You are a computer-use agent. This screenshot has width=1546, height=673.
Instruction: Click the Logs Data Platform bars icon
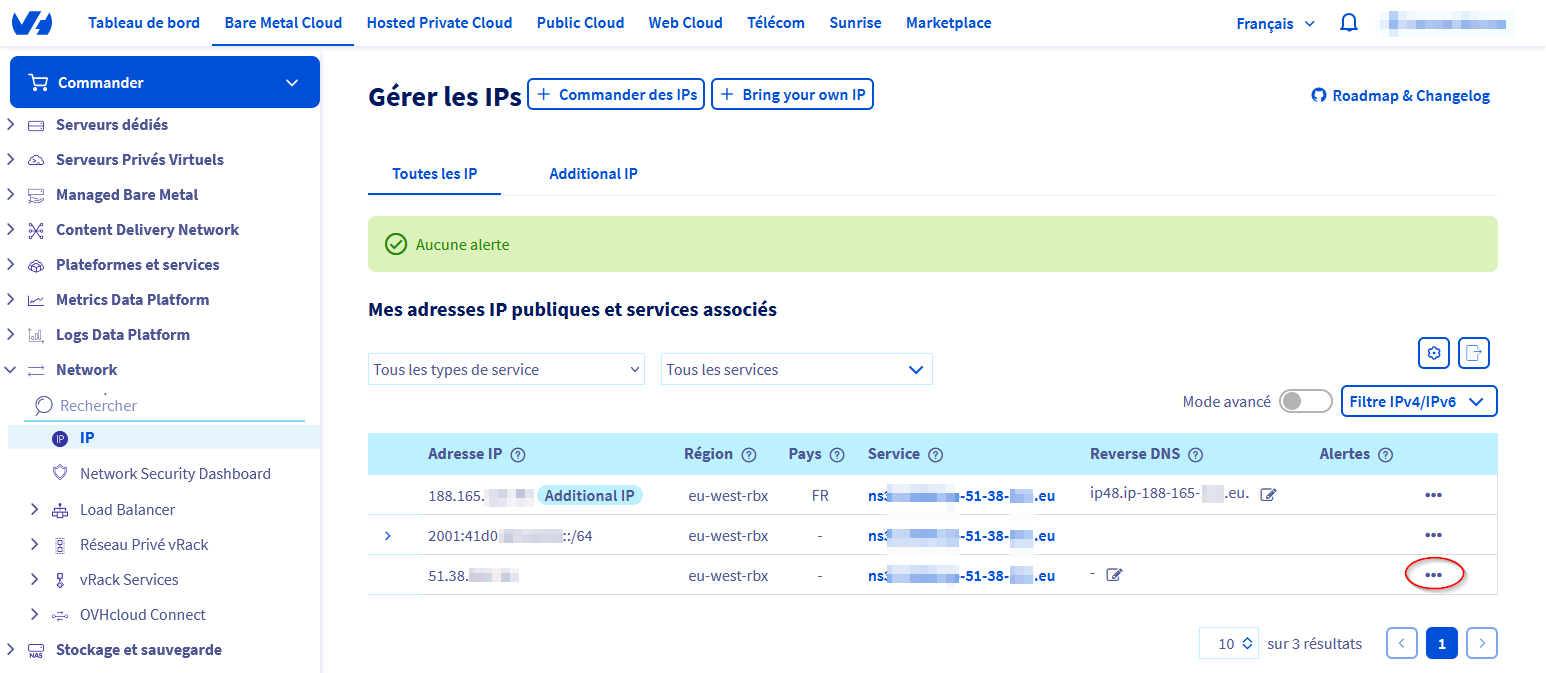pos(36,335)
